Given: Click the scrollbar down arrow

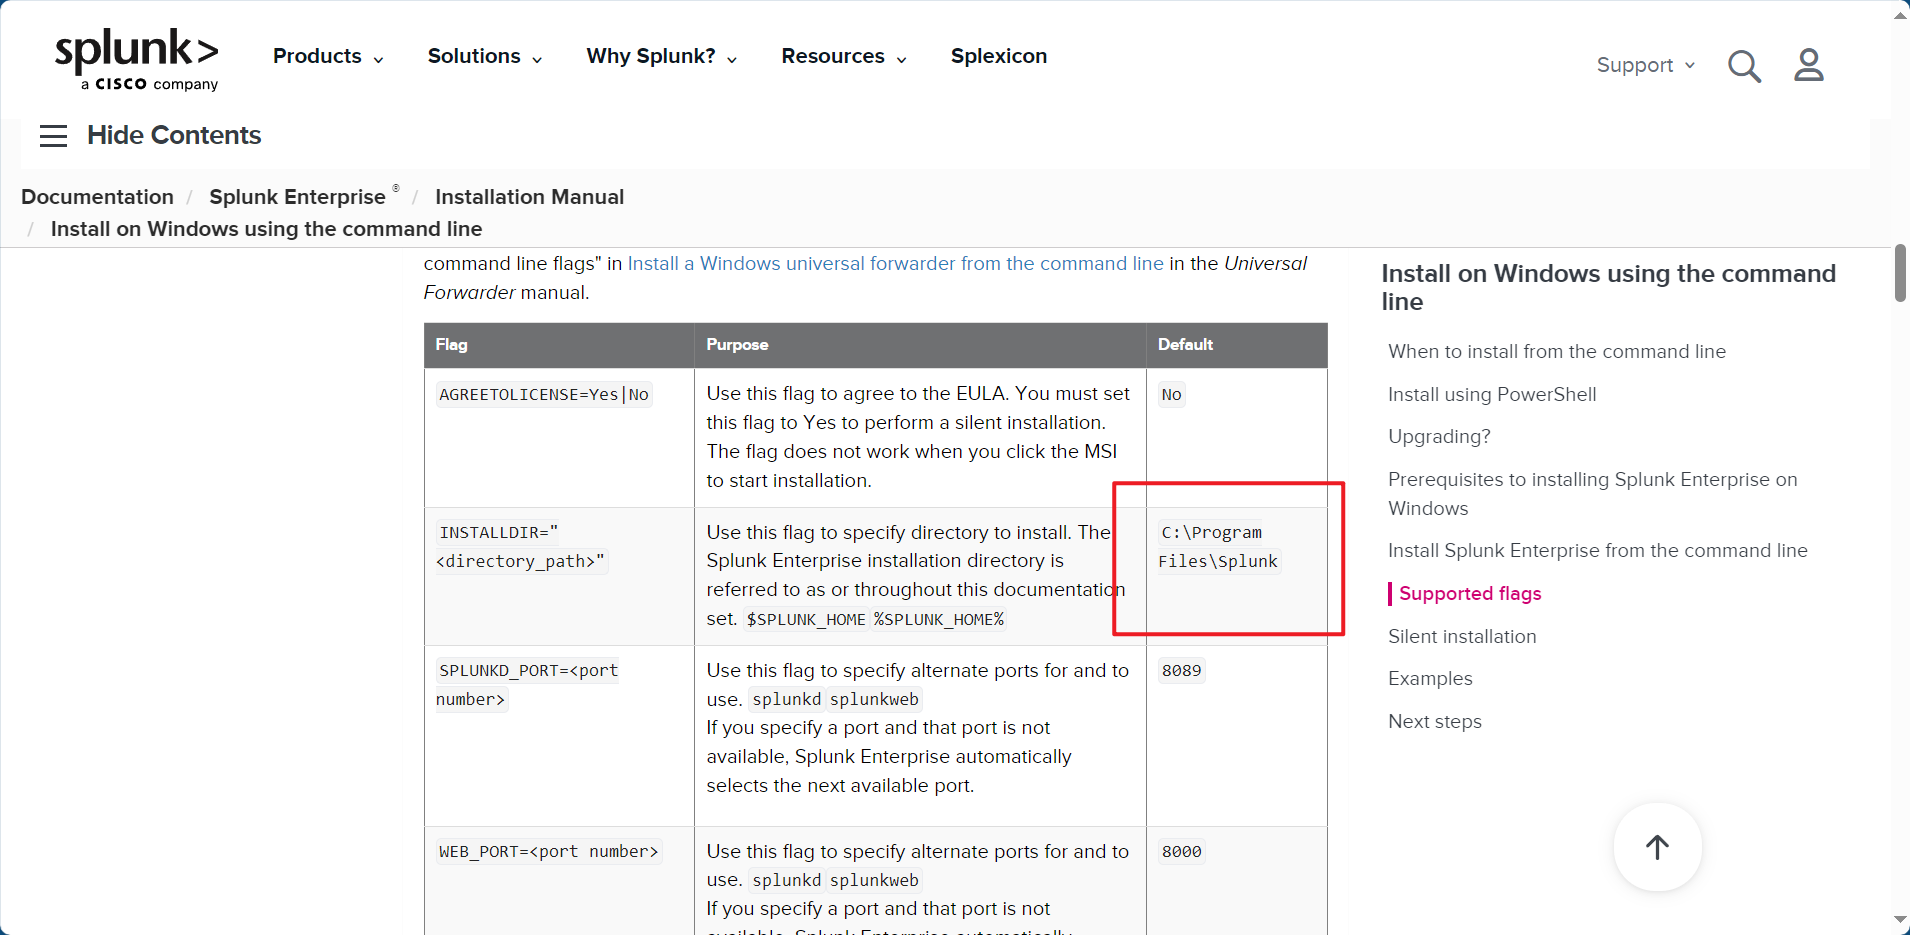Looking at the screenshot, I should (x=1900, y=921).
